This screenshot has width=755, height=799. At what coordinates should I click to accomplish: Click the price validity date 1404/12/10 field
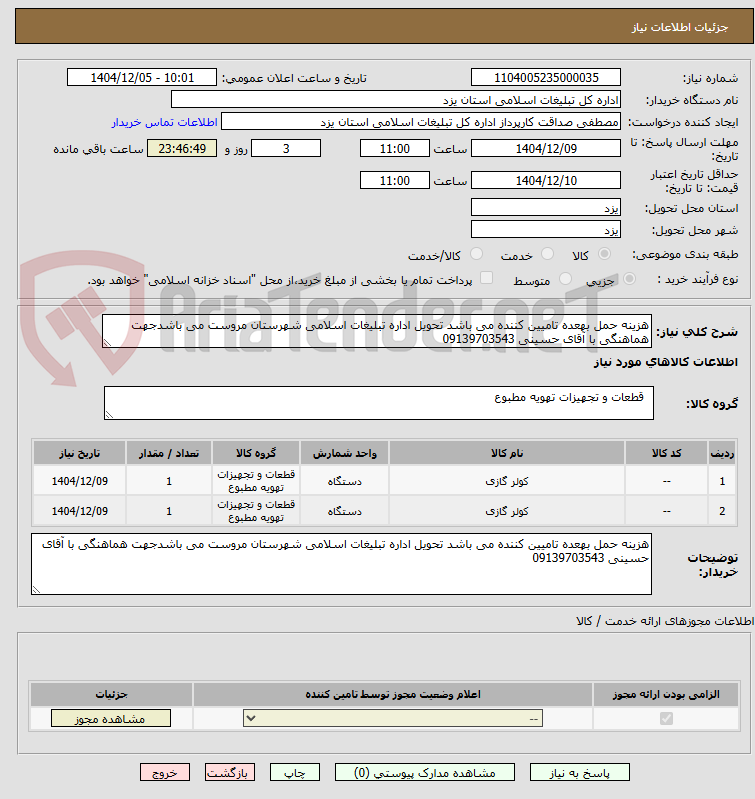[546, 180]
